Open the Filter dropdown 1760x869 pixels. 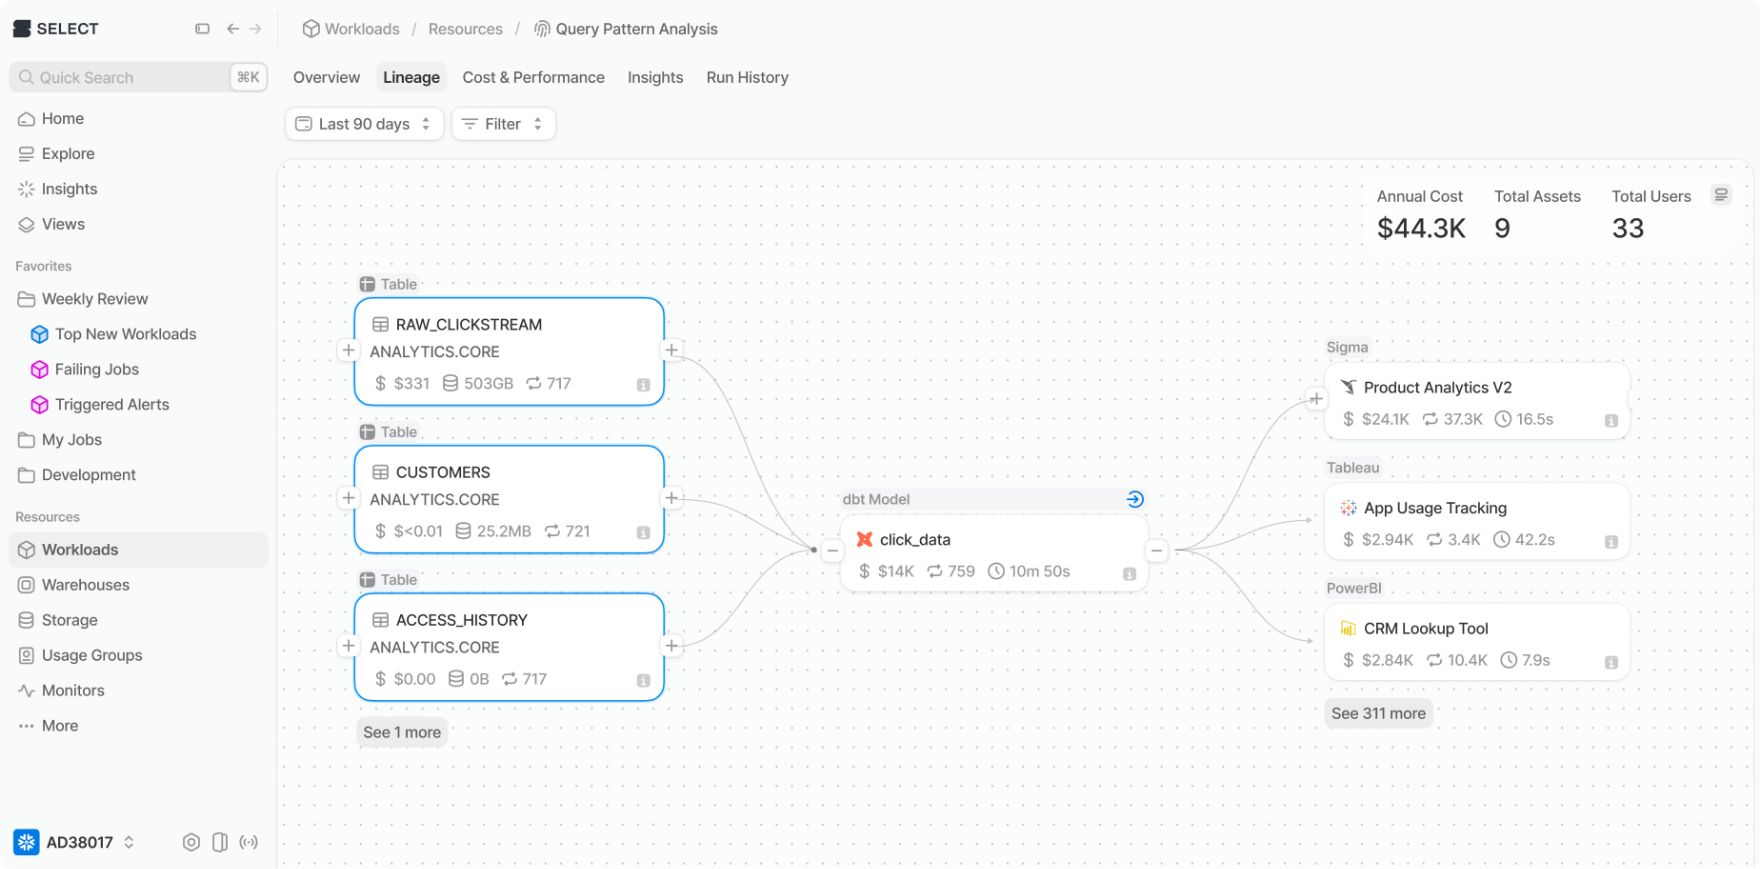[x=503, y=124]
